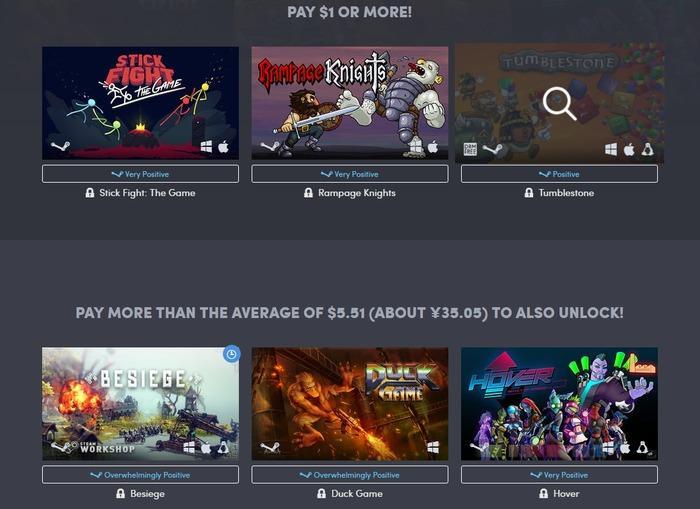Open Duck Game Overwhelmingly Positive reviews button
Image resolution: width=700 pixels, height=509 pixels.
(350, 475)
